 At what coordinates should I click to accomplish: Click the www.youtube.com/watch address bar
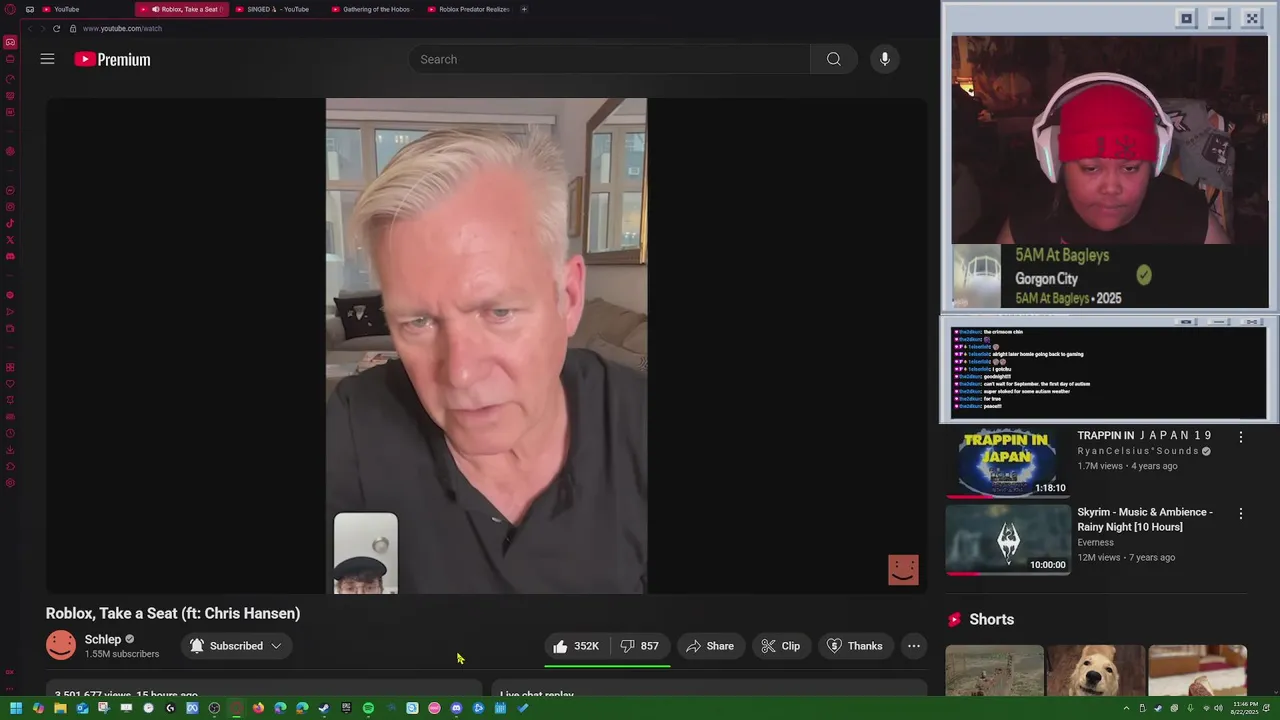tap(122, 28)
